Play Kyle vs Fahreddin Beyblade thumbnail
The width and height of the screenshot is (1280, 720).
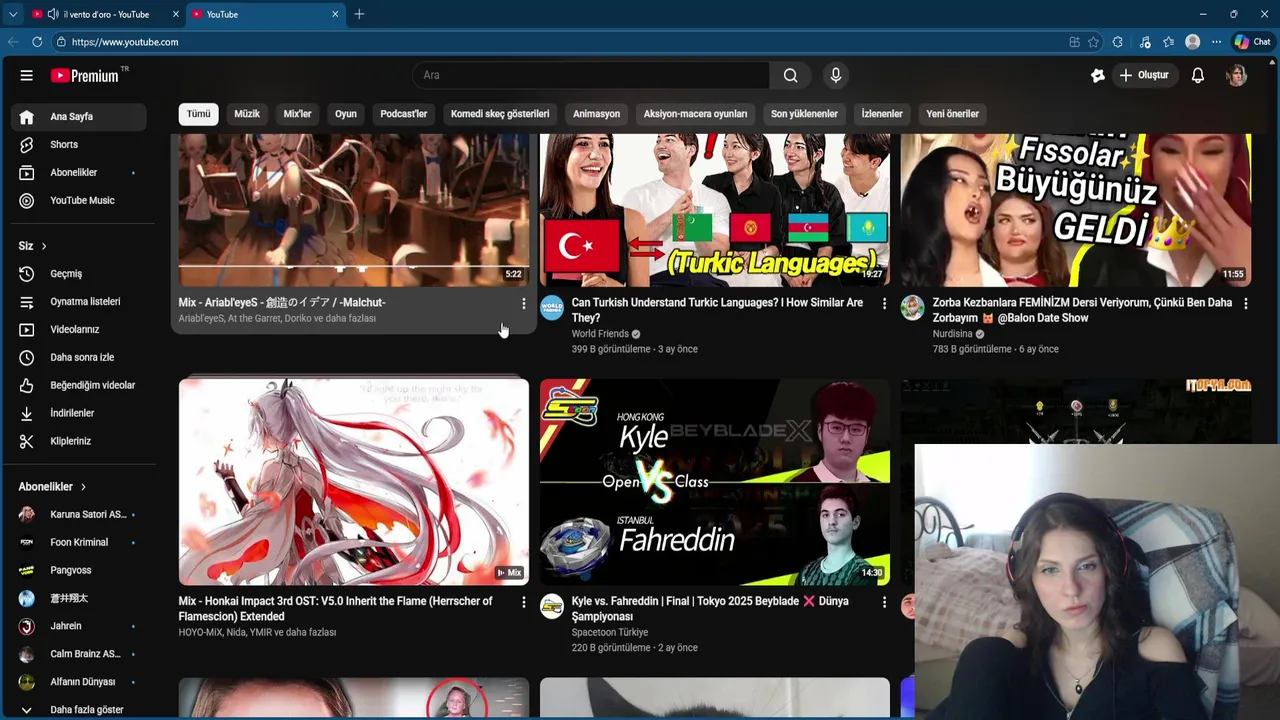(715, 482)
